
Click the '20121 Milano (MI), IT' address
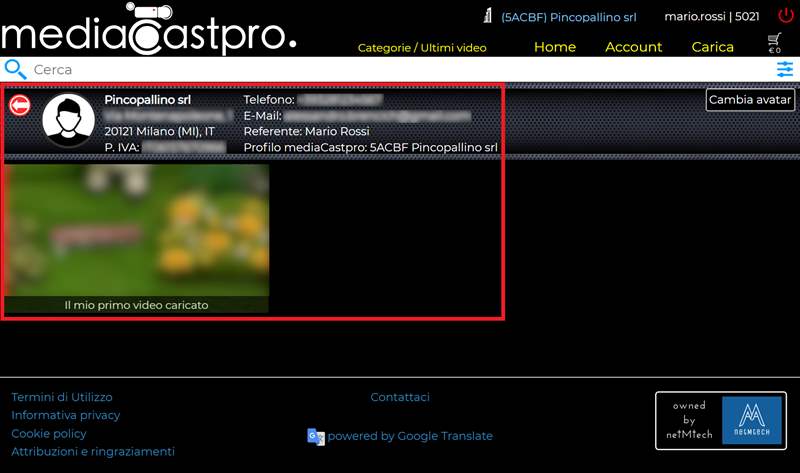point(160,131)
